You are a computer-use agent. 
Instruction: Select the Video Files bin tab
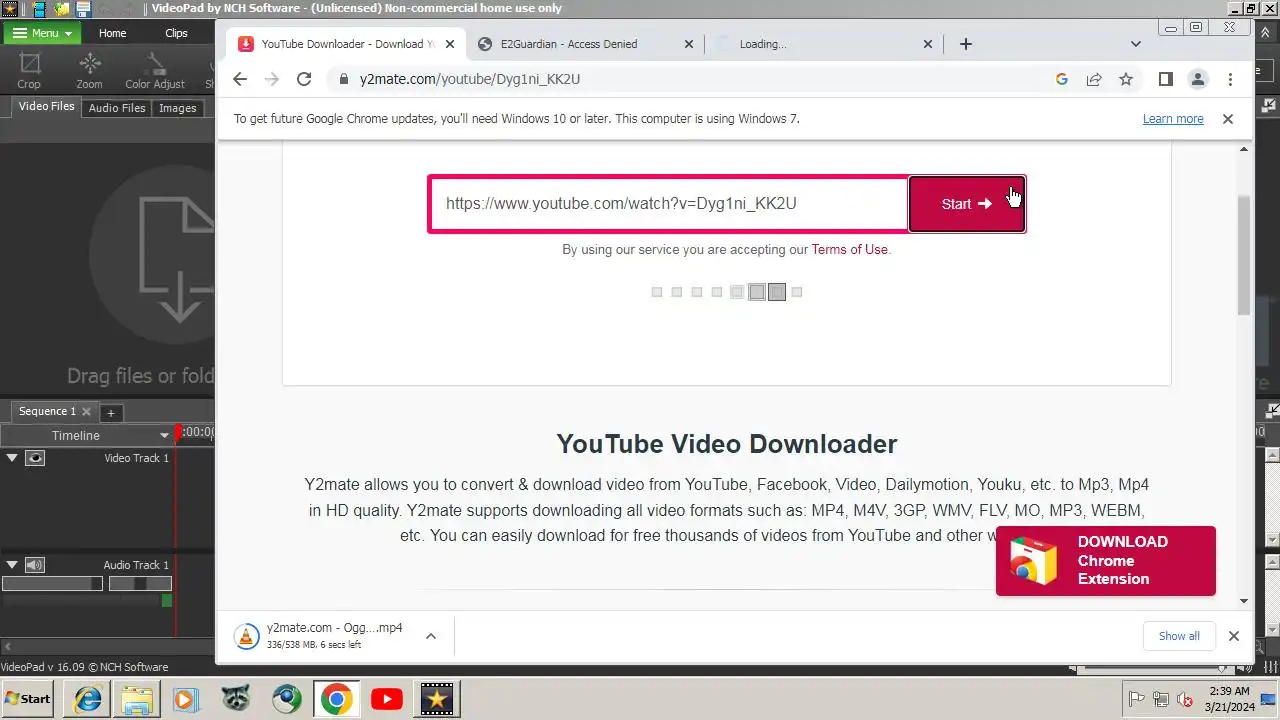(46, 106)
